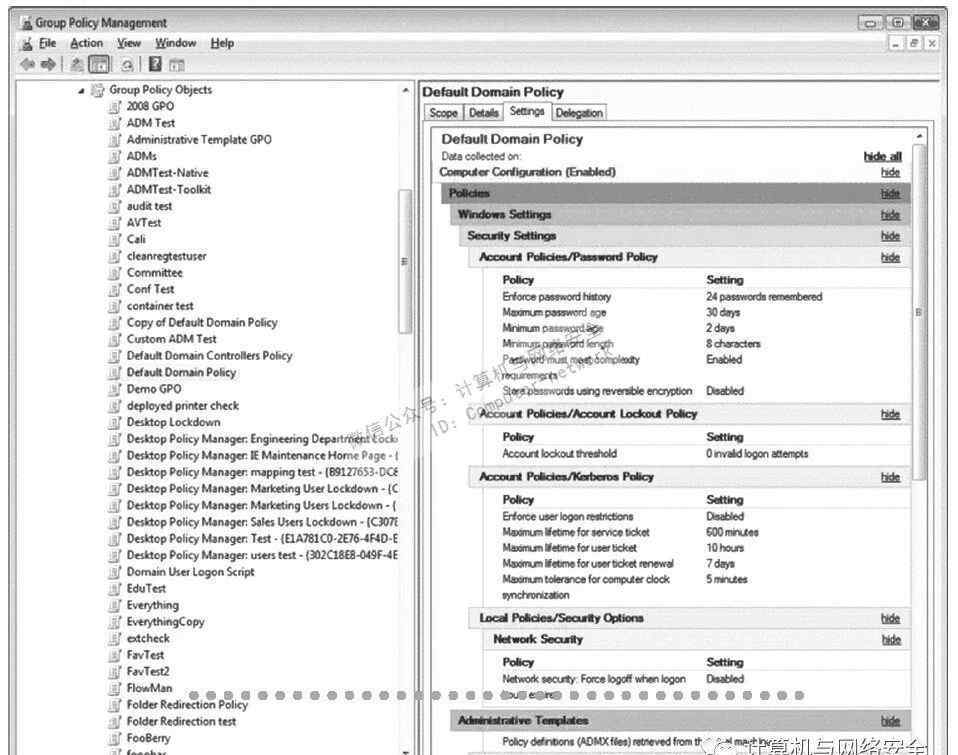Image resolution: width=958 pixels, height=755 pixels.
Task: Click the last toolbar icon after Help
Action: coord(177,64)
